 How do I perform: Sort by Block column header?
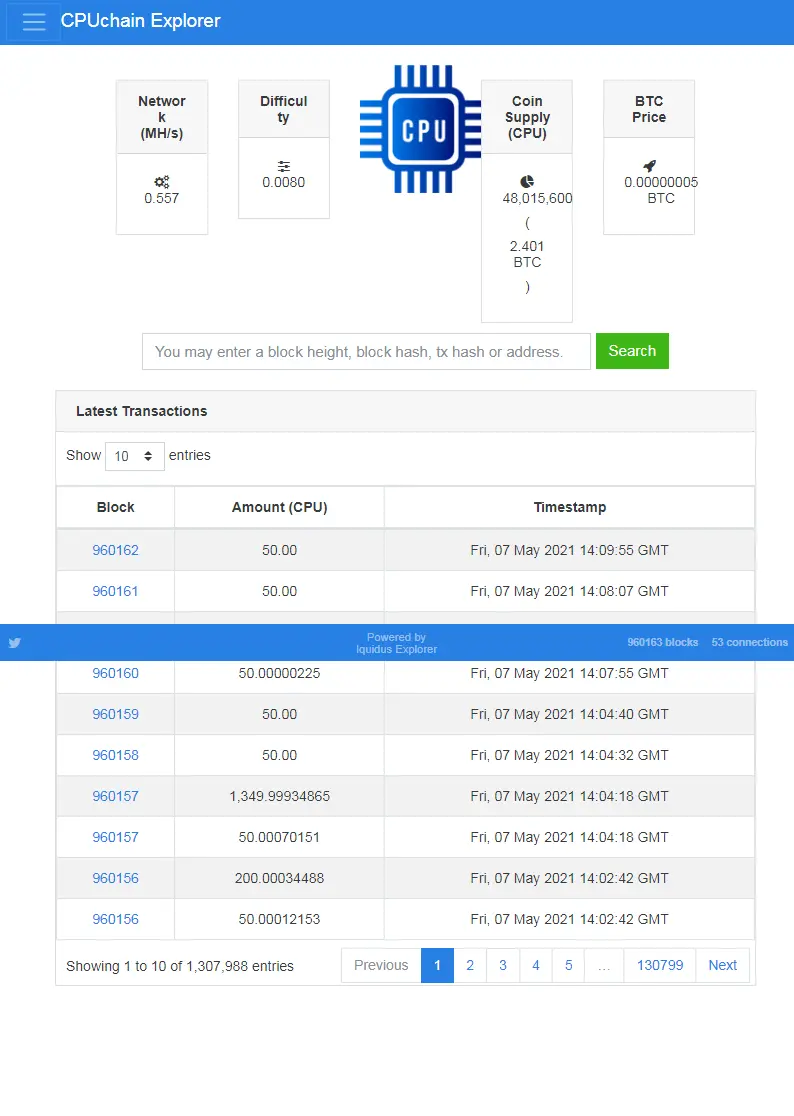point(115,507)
